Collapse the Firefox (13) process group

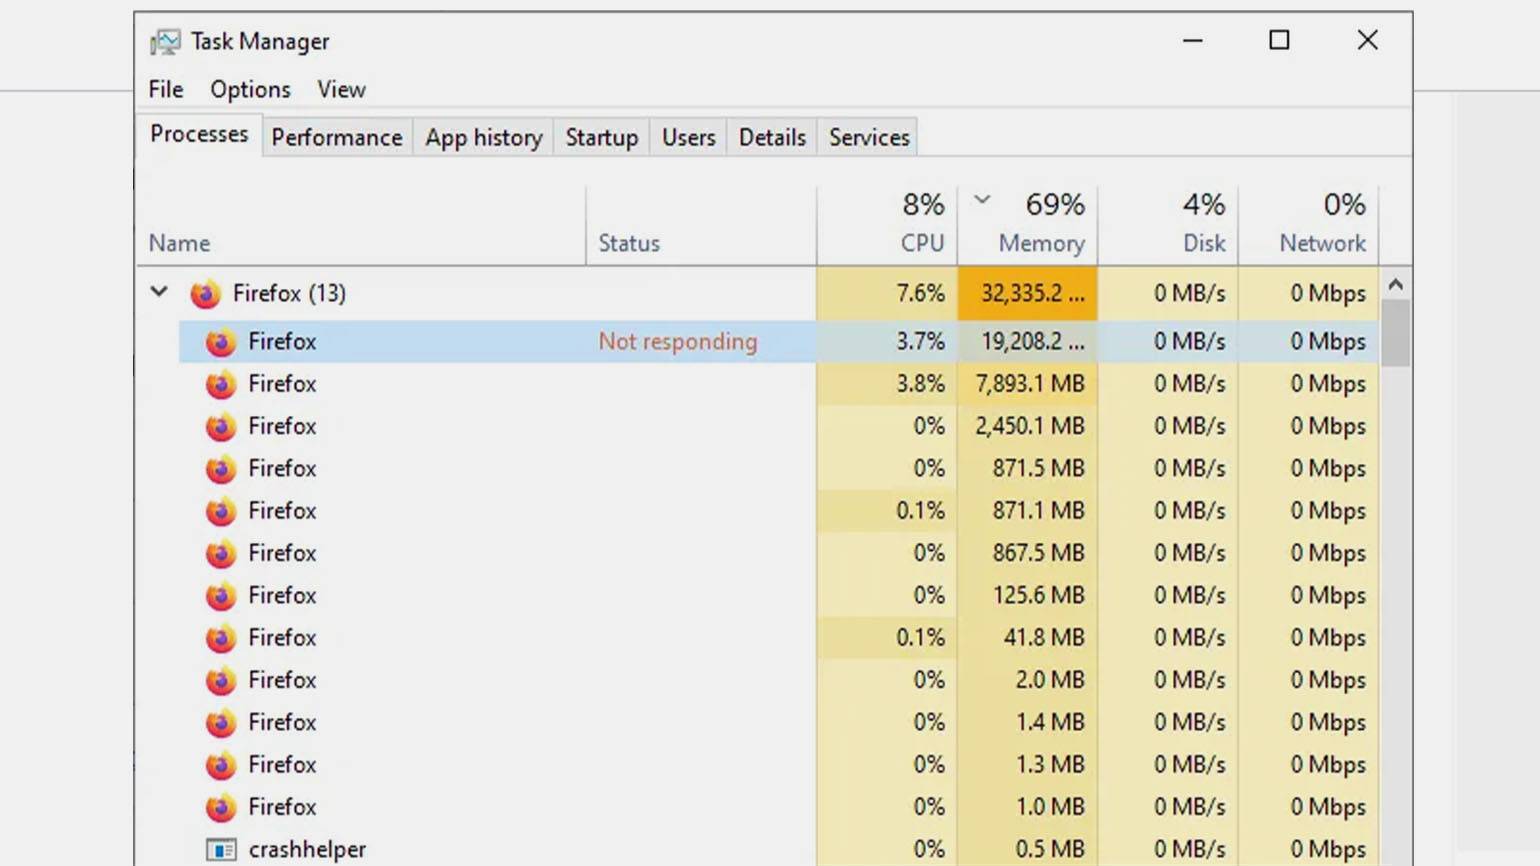(159, 292)
